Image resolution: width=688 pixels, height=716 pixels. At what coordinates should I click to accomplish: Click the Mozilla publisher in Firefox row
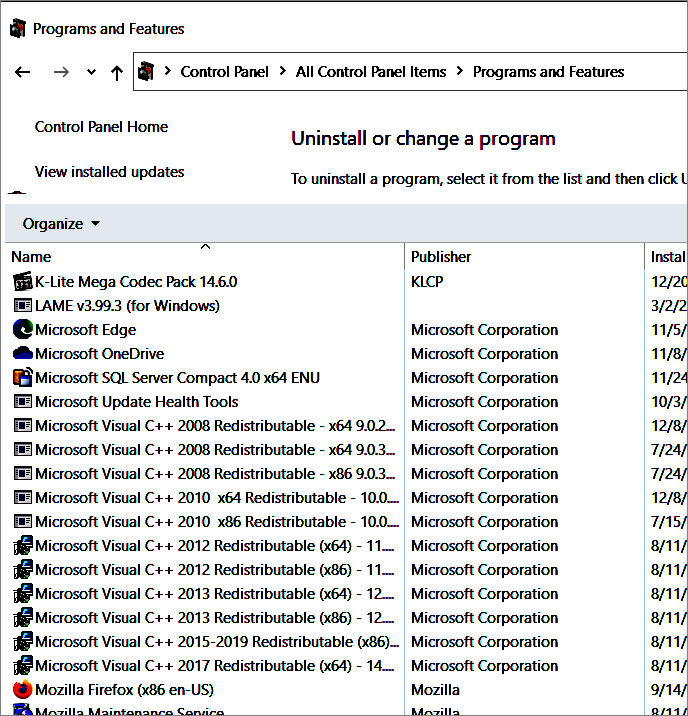pyautogui.click(x=435, y=690)
